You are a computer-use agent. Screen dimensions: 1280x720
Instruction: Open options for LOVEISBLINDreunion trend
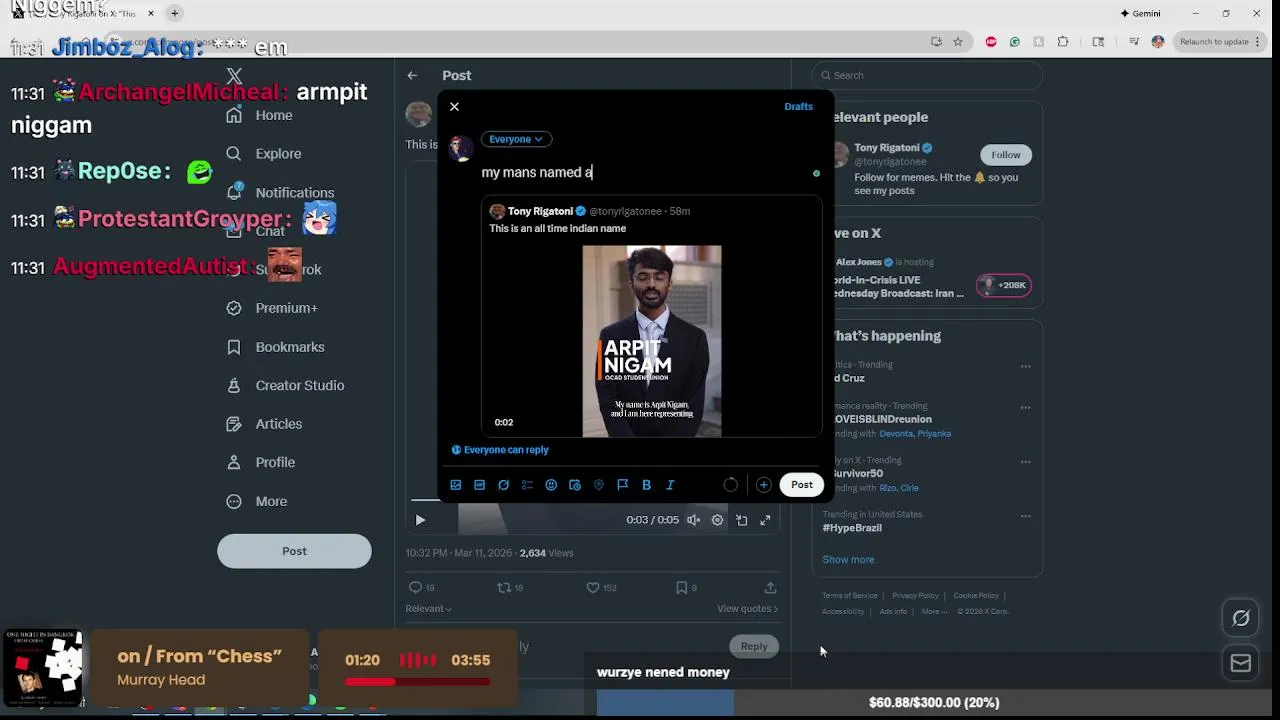coord(1025,408)
